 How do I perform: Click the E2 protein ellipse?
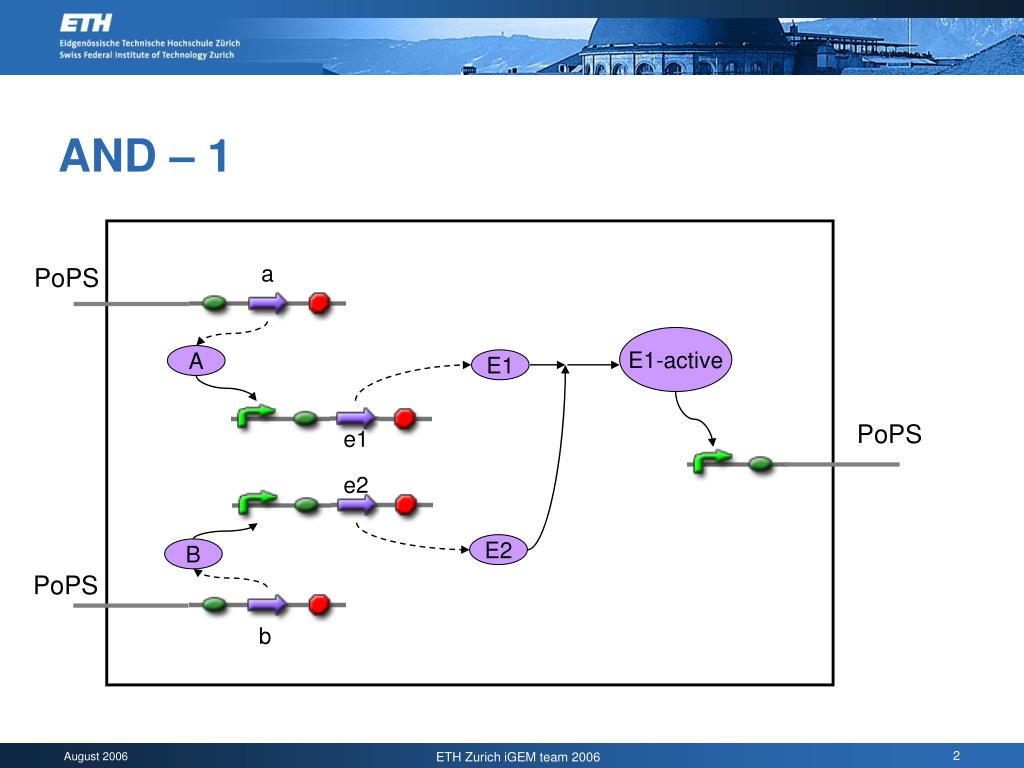point(498,550)
